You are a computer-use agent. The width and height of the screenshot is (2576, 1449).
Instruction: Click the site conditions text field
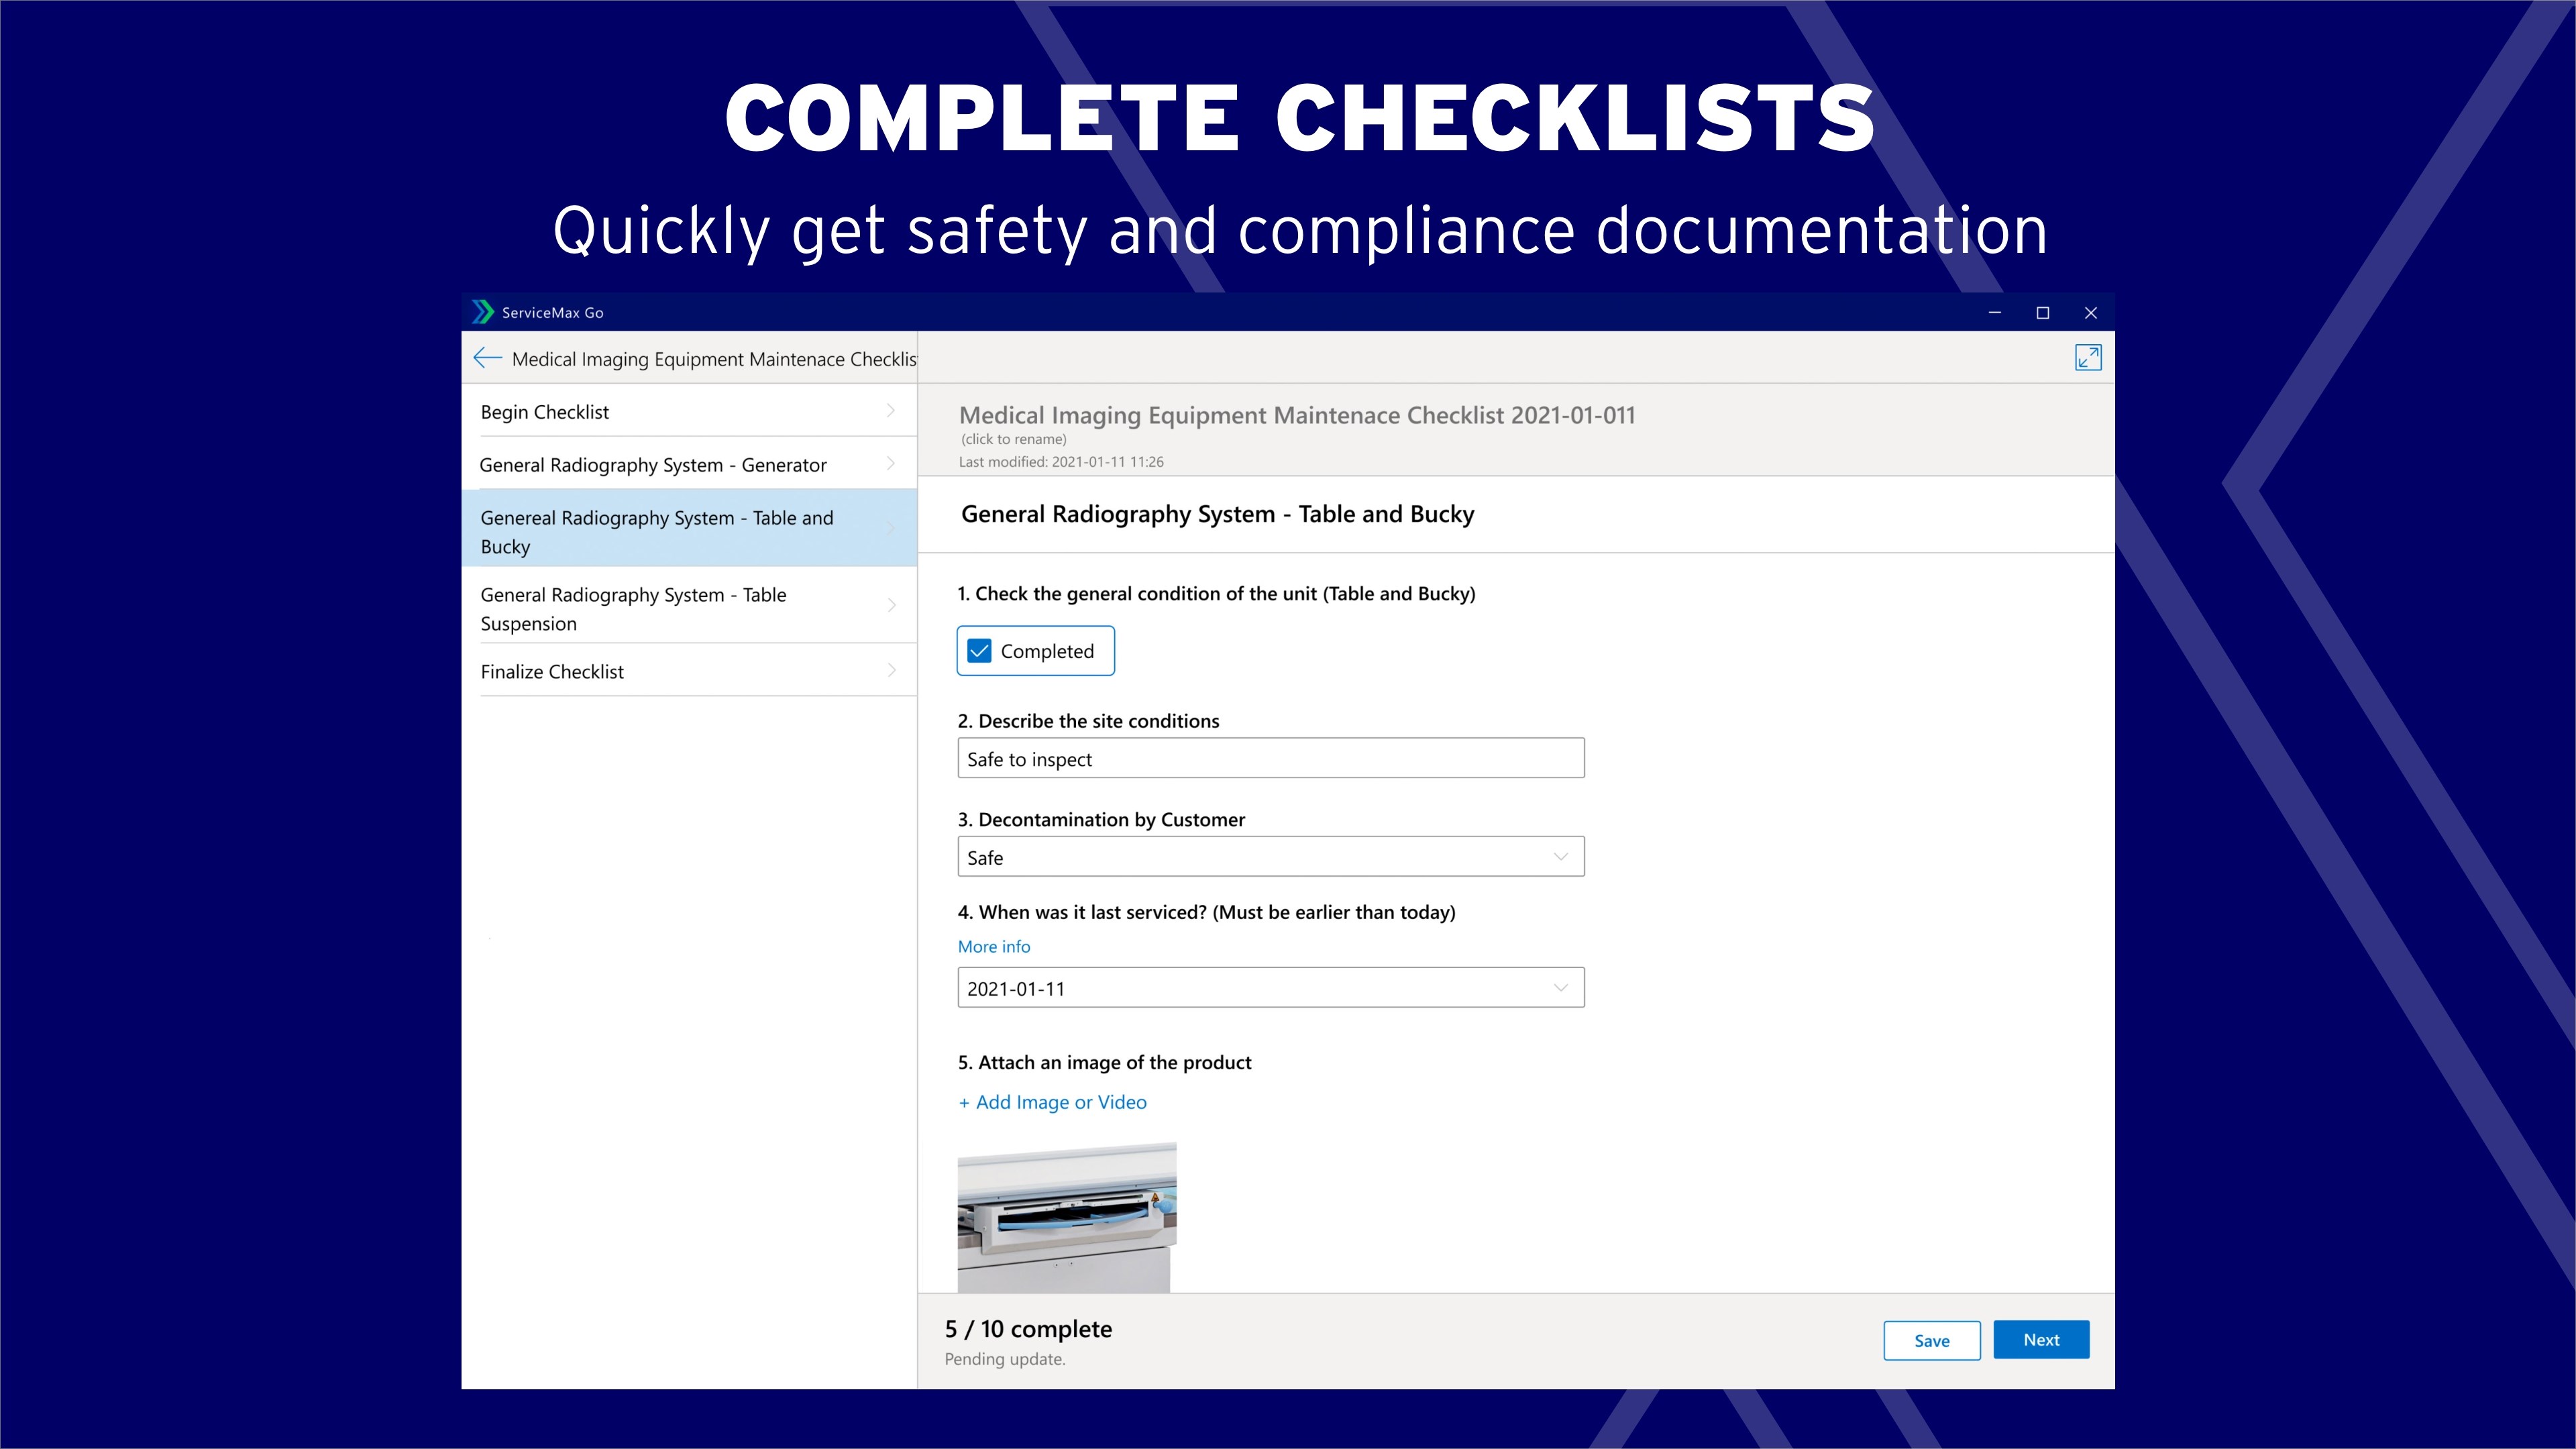[1270, 758]
